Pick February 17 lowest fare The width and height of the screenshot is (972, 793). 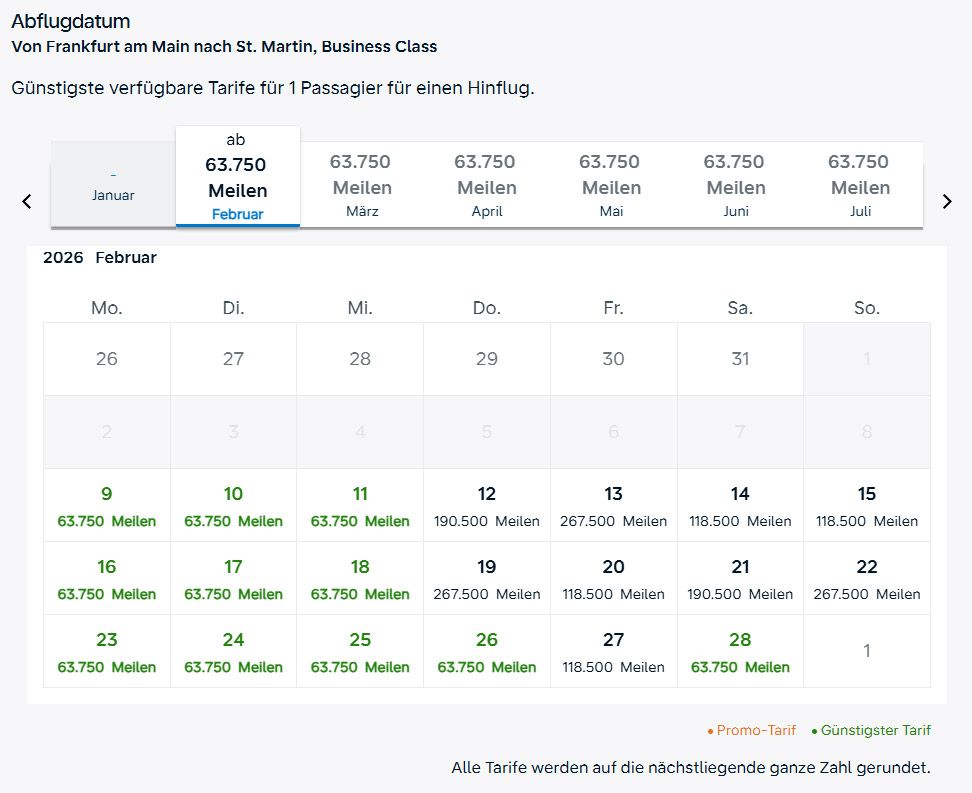pyautogui.click(x=233, y=579)
